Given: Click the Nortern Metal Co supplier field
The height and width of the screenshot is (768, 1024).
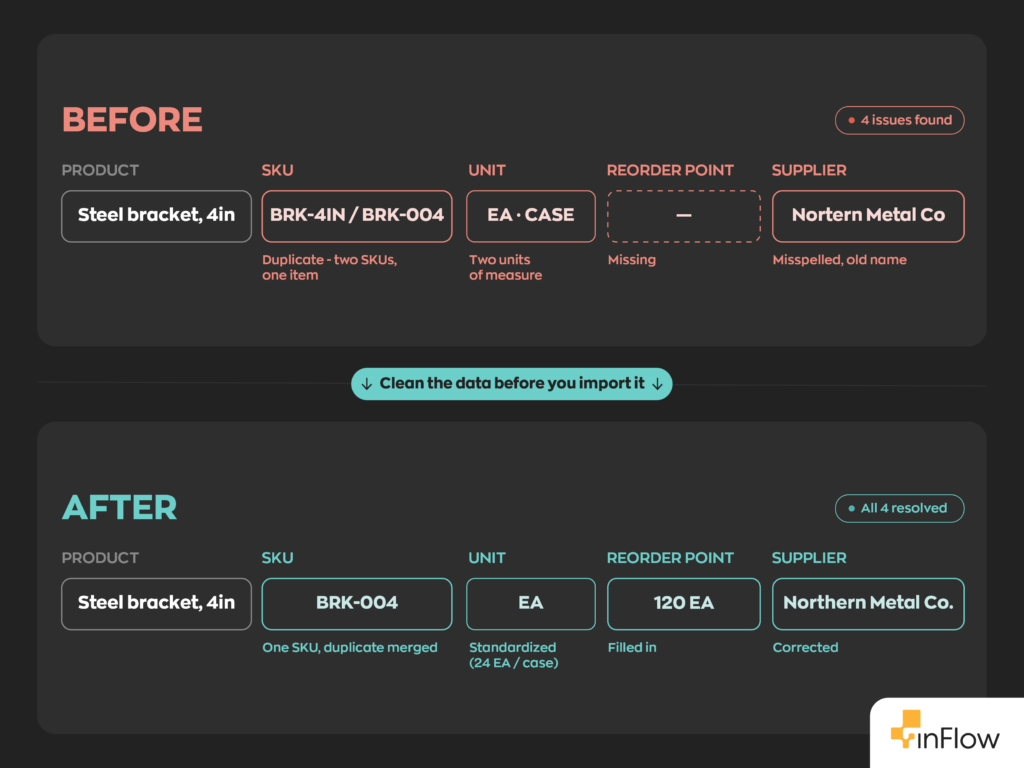Looking at the screenshot, I should click(x=868, y=216).
